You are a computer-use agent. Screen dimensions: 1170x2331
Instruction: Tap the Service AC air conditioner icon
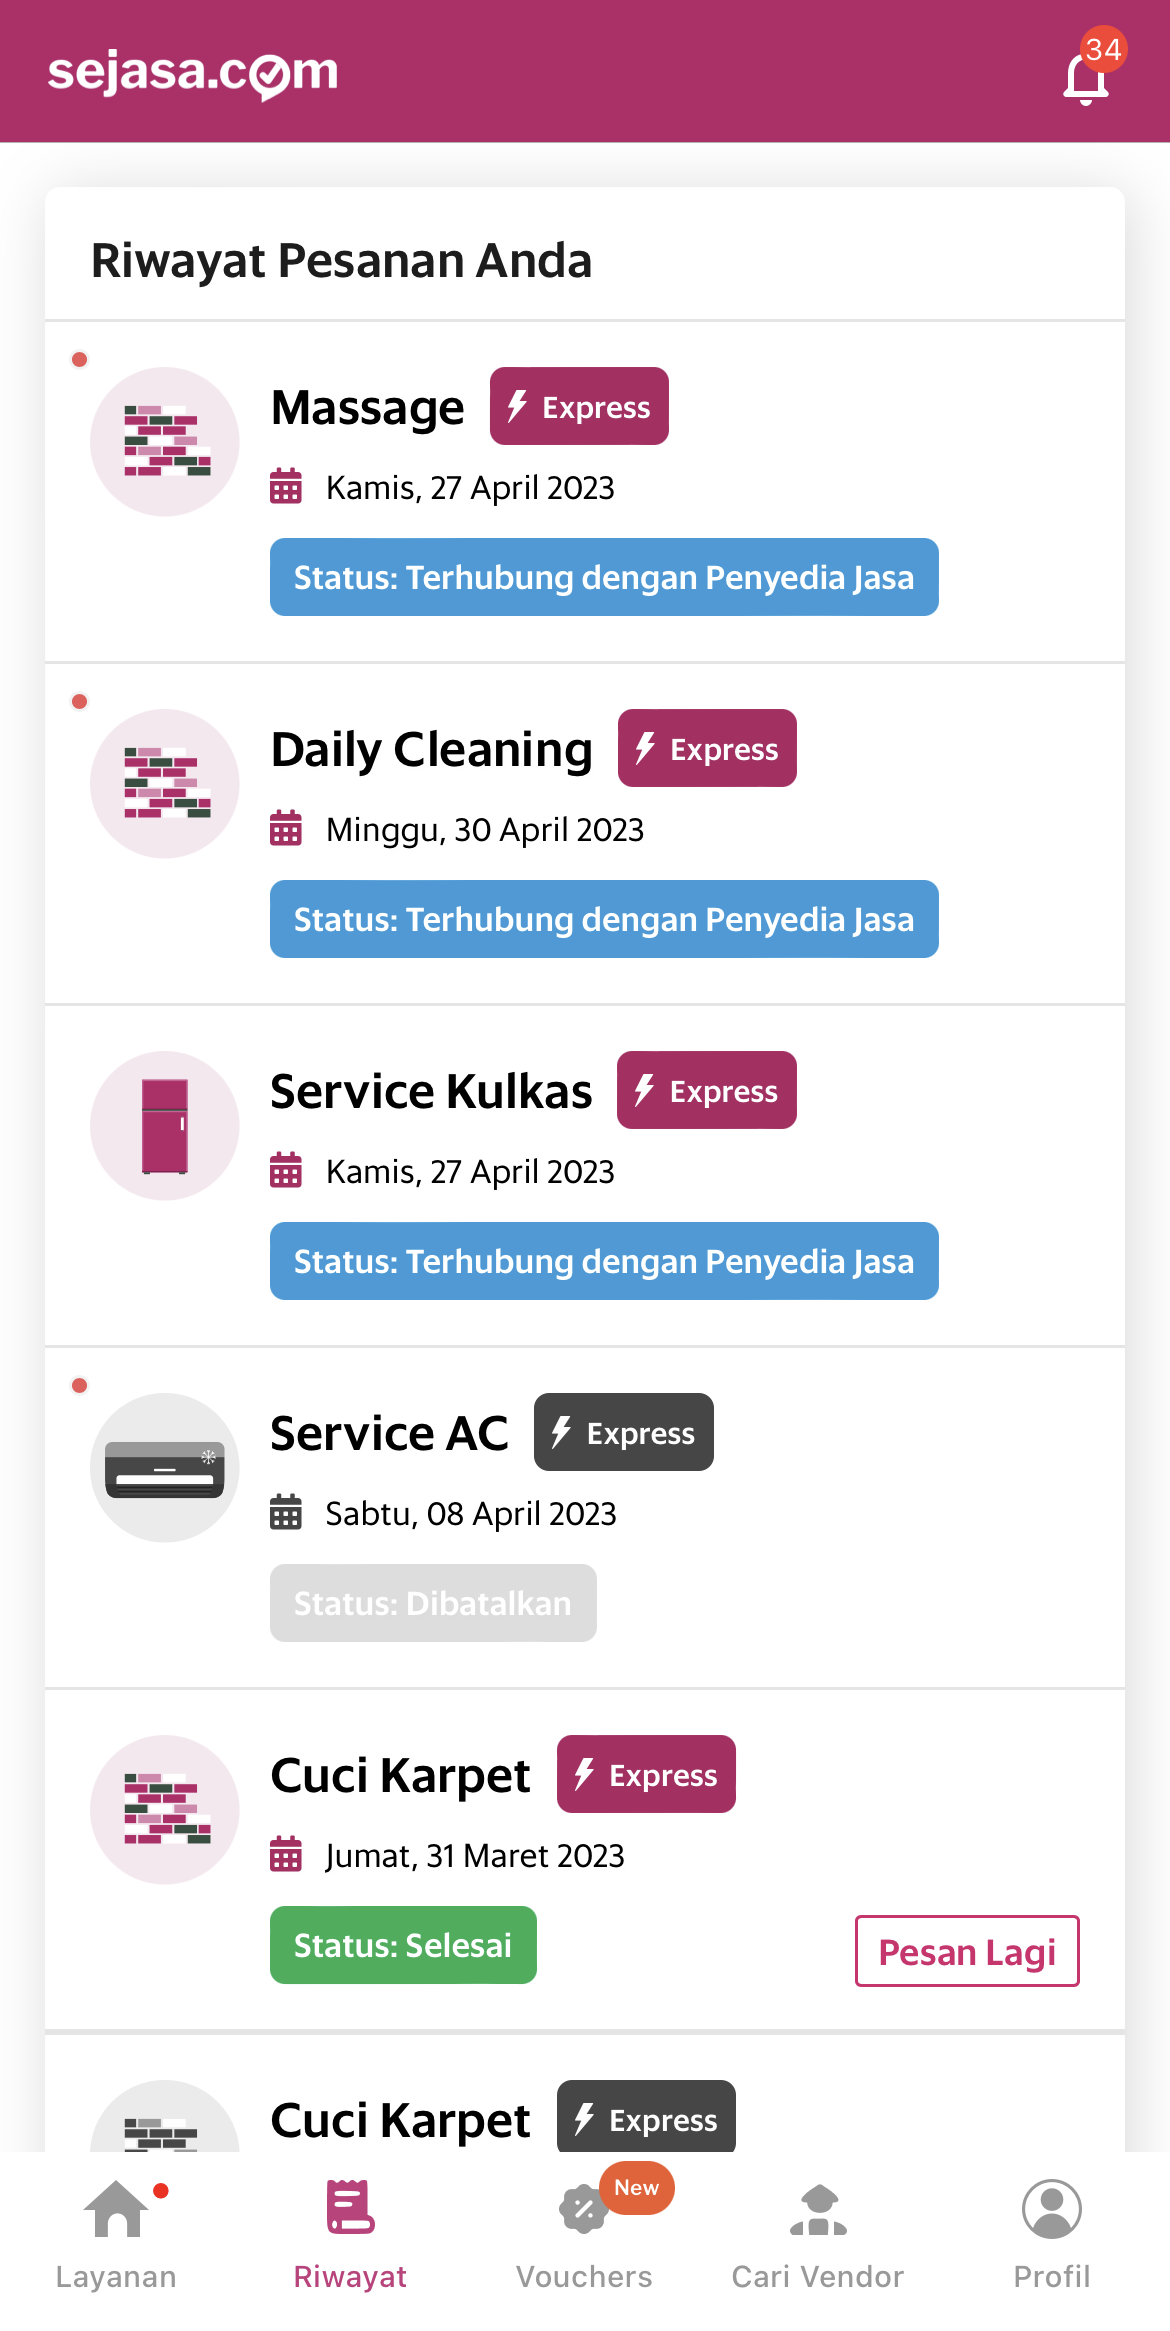pos(165,1468)
